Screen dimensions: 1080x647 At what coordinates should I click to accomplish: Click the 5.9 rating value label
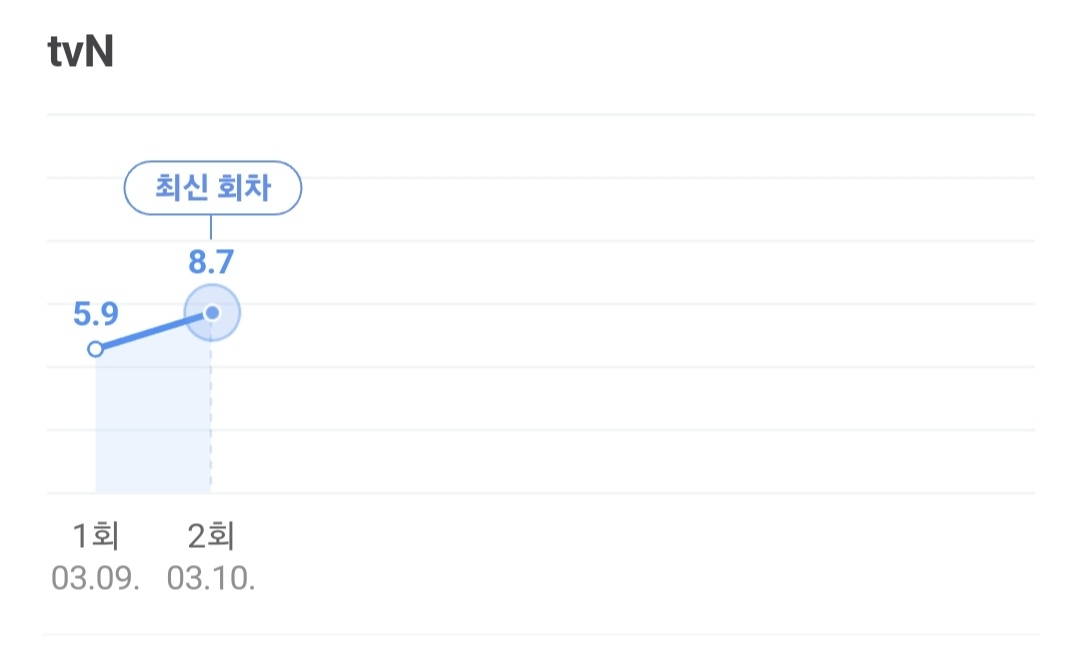96,315
